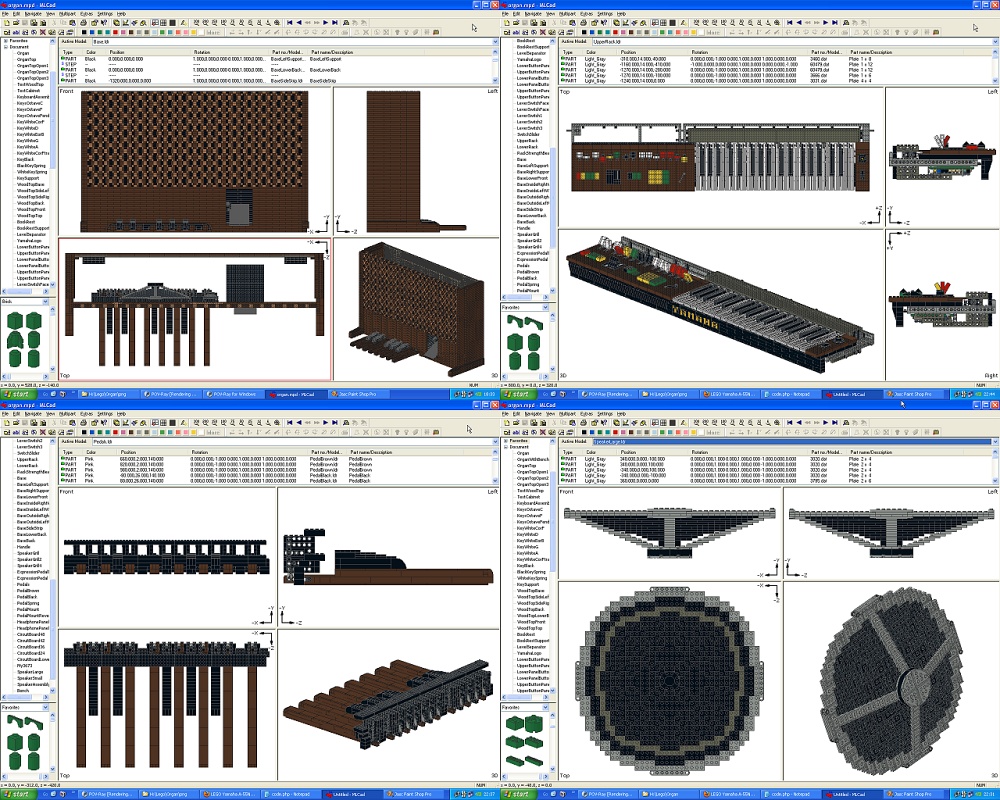Click More colors button in bottom-right window
This screenshot has width=1000, height=800.
pos(713,432)
